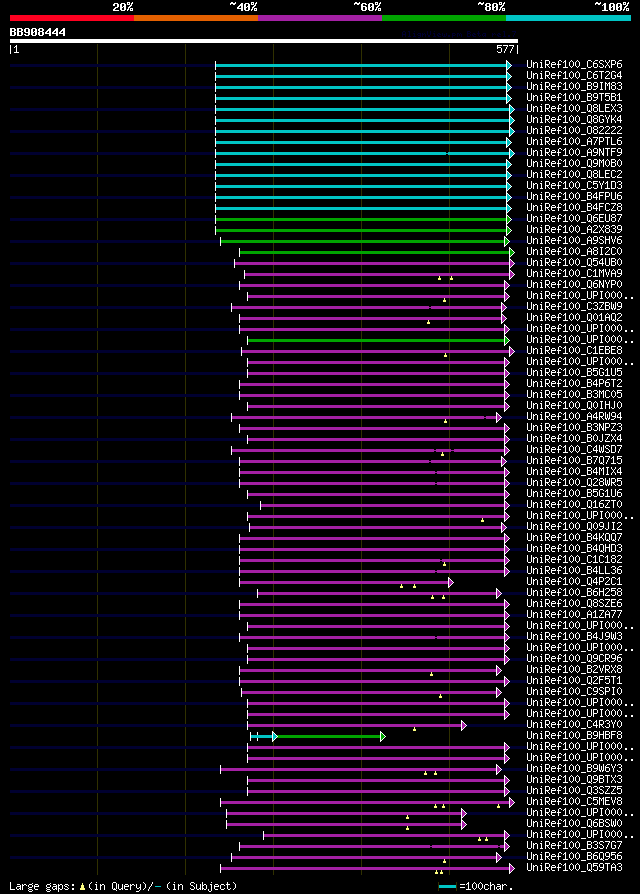Open hit UniRef100_A8I2C0
The width and height of the screenshot is (640, 894).
[574, 251]
